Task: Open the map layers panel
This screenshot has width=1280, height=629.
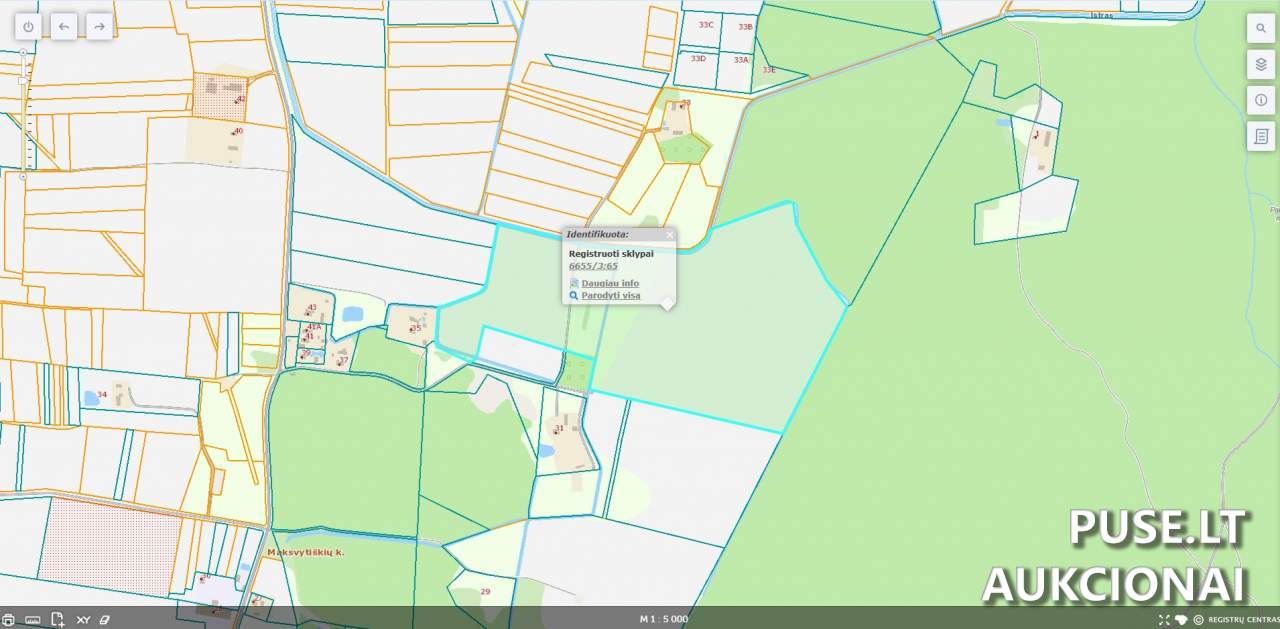Action: pos(1260,64)
